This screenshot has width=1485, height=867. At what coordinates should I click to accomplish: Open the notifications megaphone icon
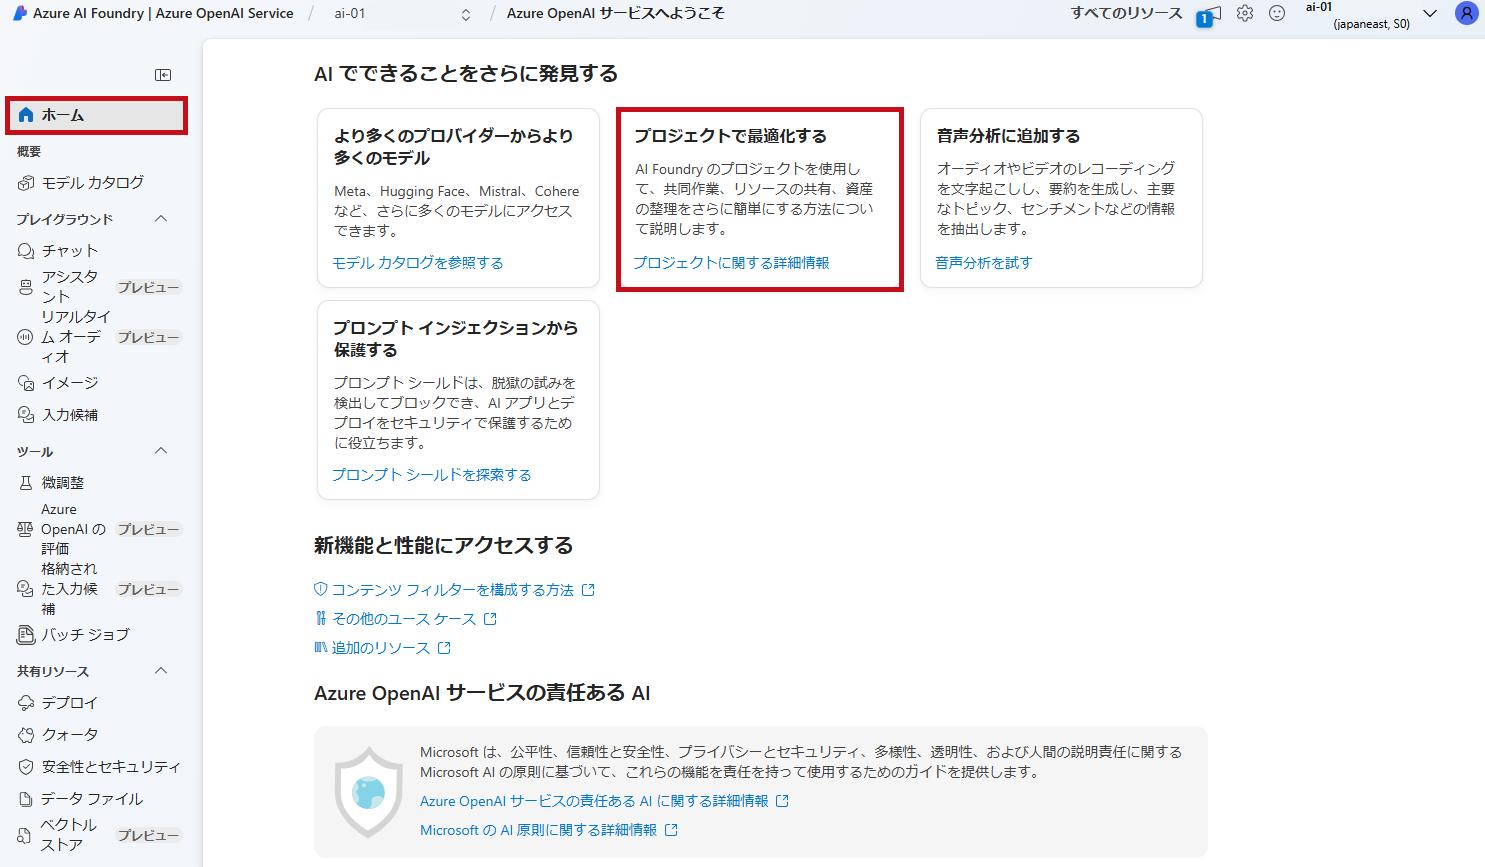1209,15
